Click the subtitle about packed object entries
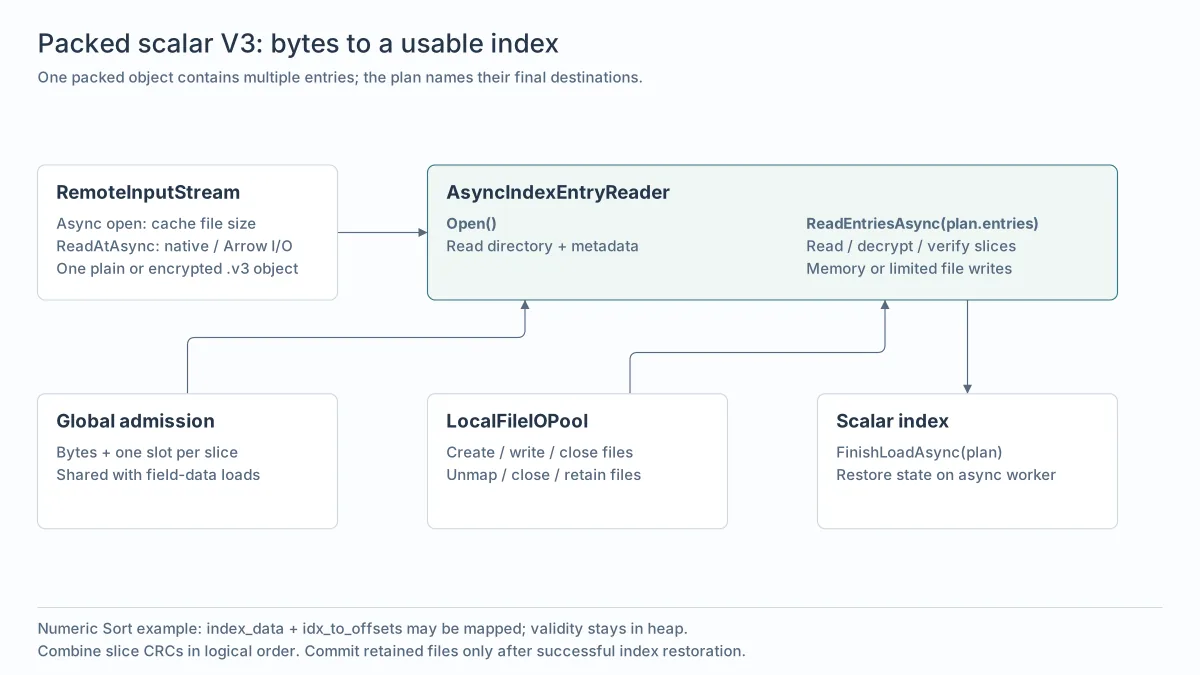 pos(340,77)
